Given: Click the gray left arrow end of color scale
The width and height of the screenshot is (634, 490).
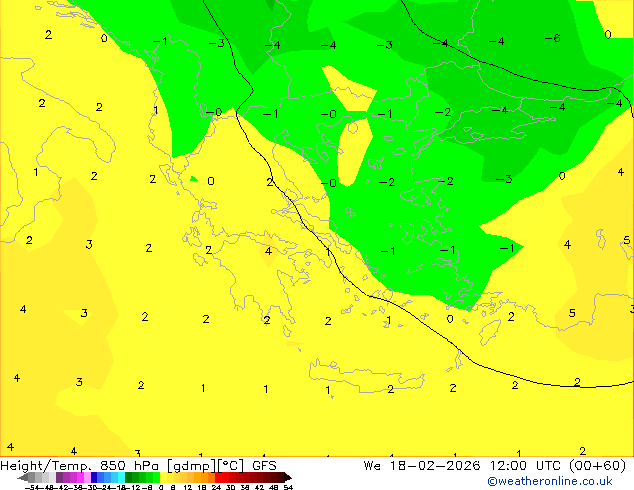Looking at the screenshot, I should point(23,477).
